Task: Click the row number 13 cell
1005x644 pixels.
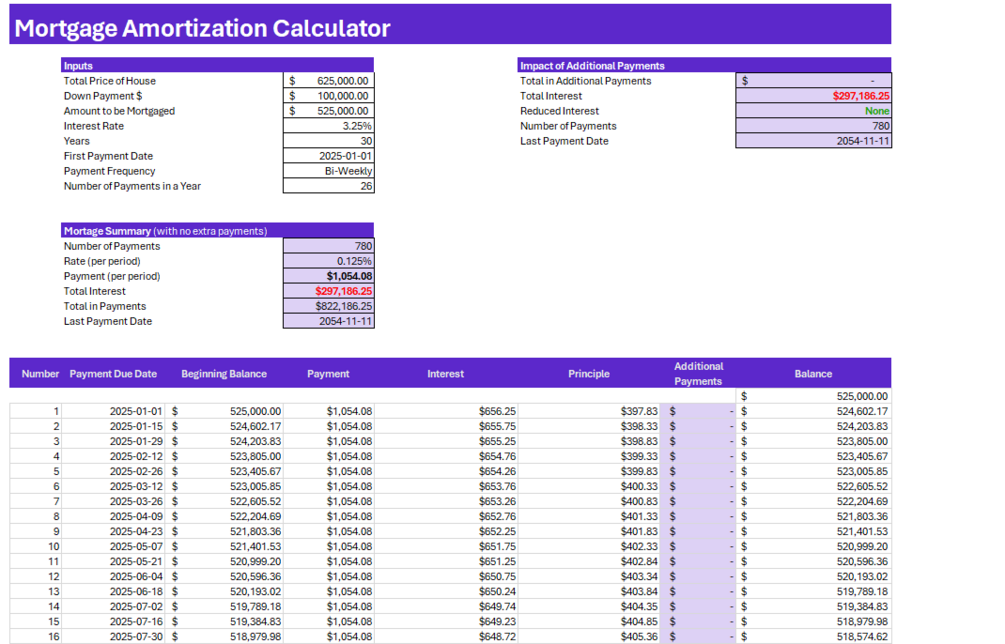Action: point(36,591)
